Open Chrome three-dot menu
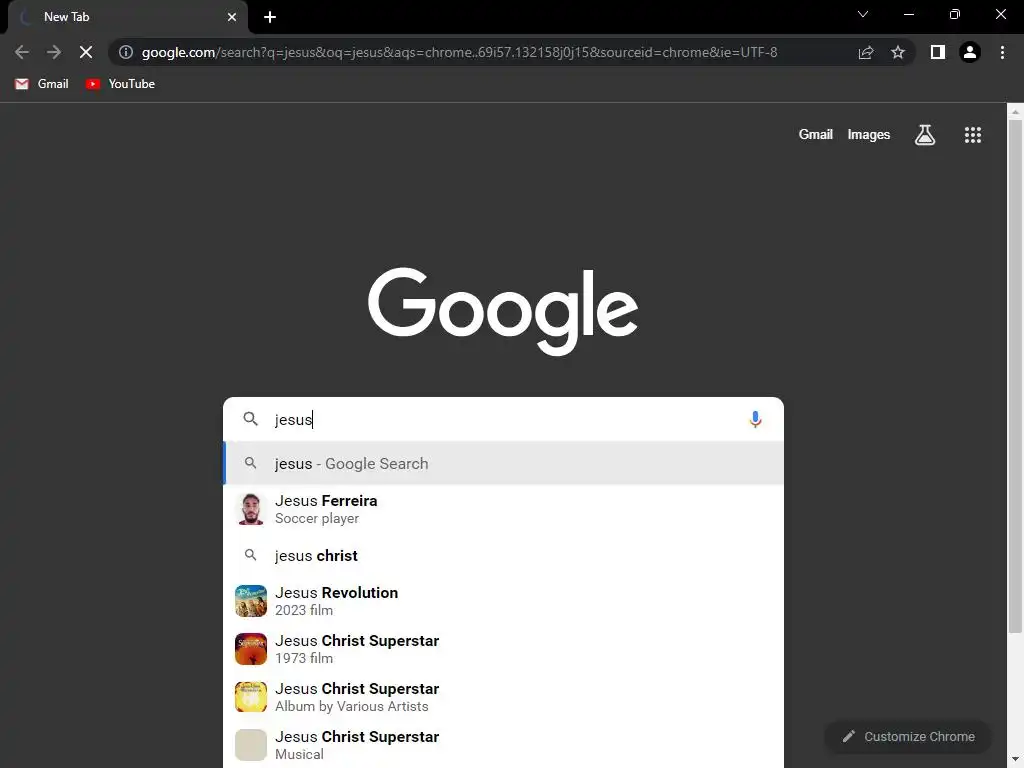Screen dimensions: 1024x768 click(1002, 52)
